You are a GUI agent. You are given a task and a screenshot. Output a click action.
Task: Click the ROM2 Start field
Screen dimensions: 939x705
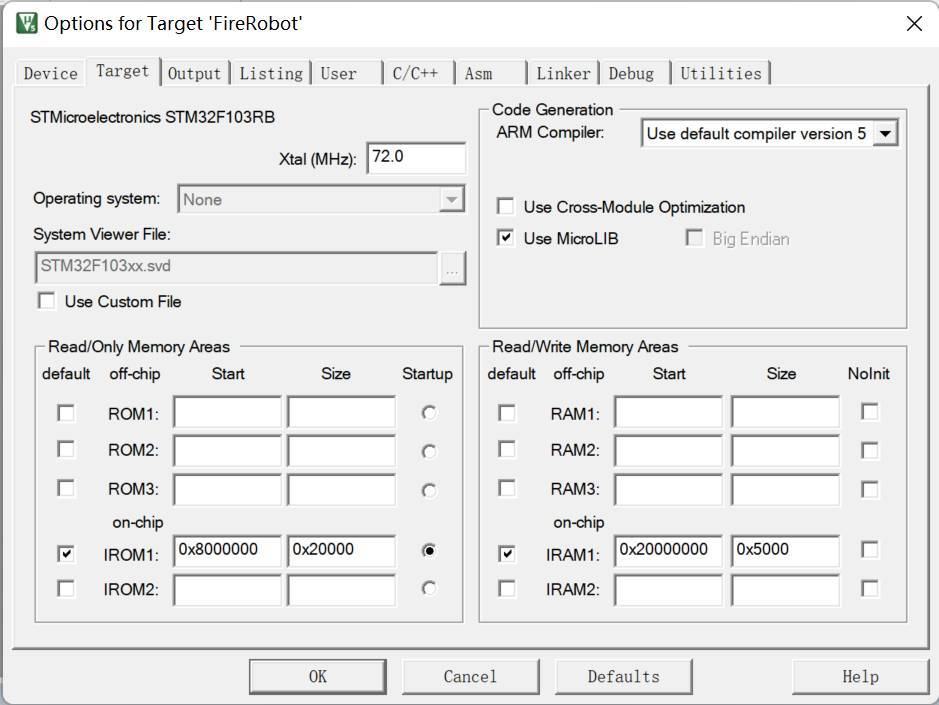(x=228, y=450)
